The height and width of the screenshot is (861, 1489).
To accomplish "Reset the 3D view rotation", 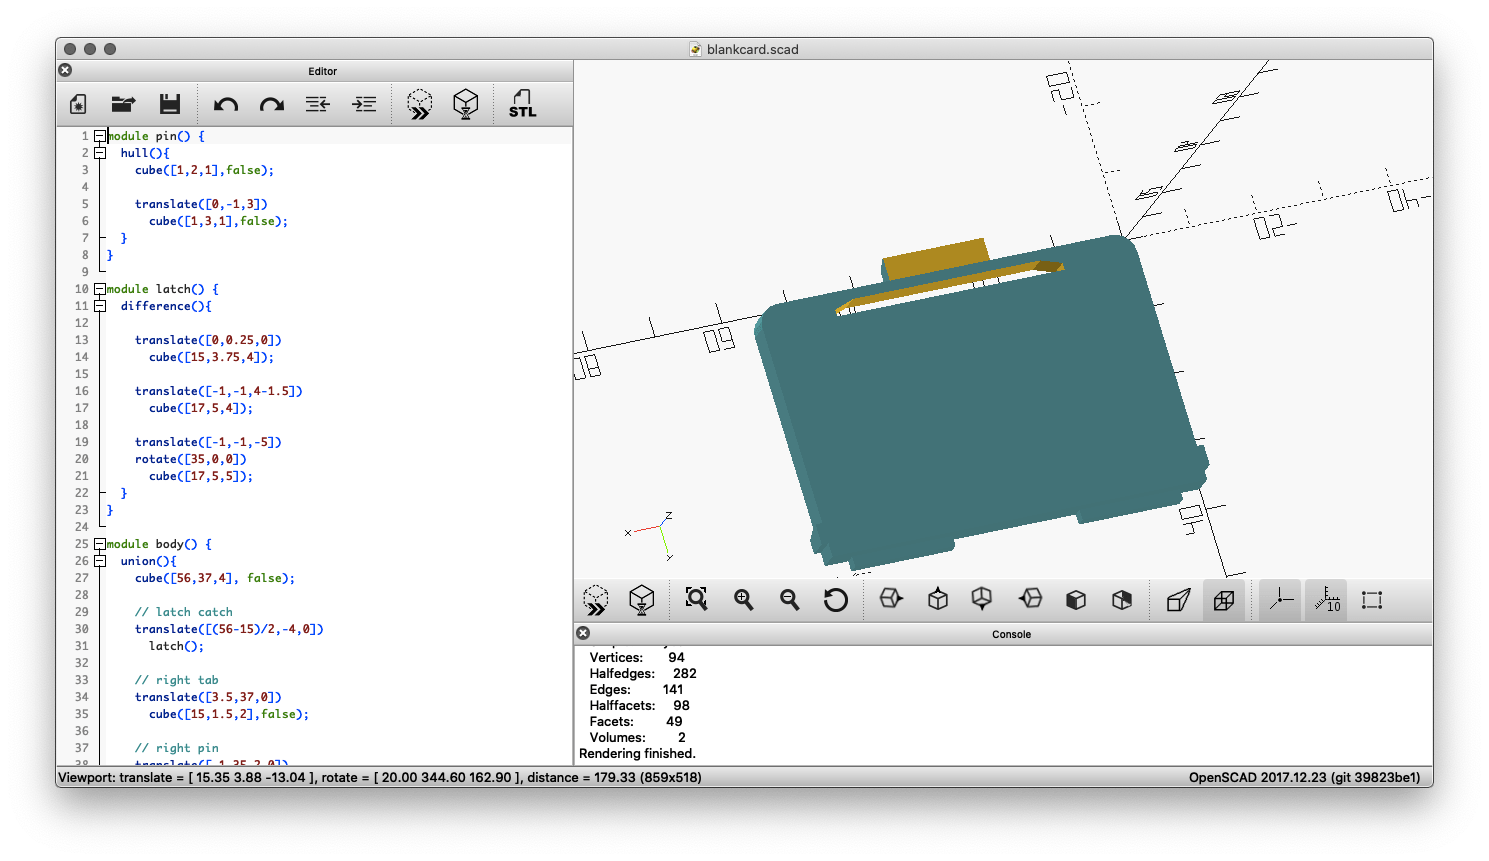I will pyautogui.click(x=835, y=600).
